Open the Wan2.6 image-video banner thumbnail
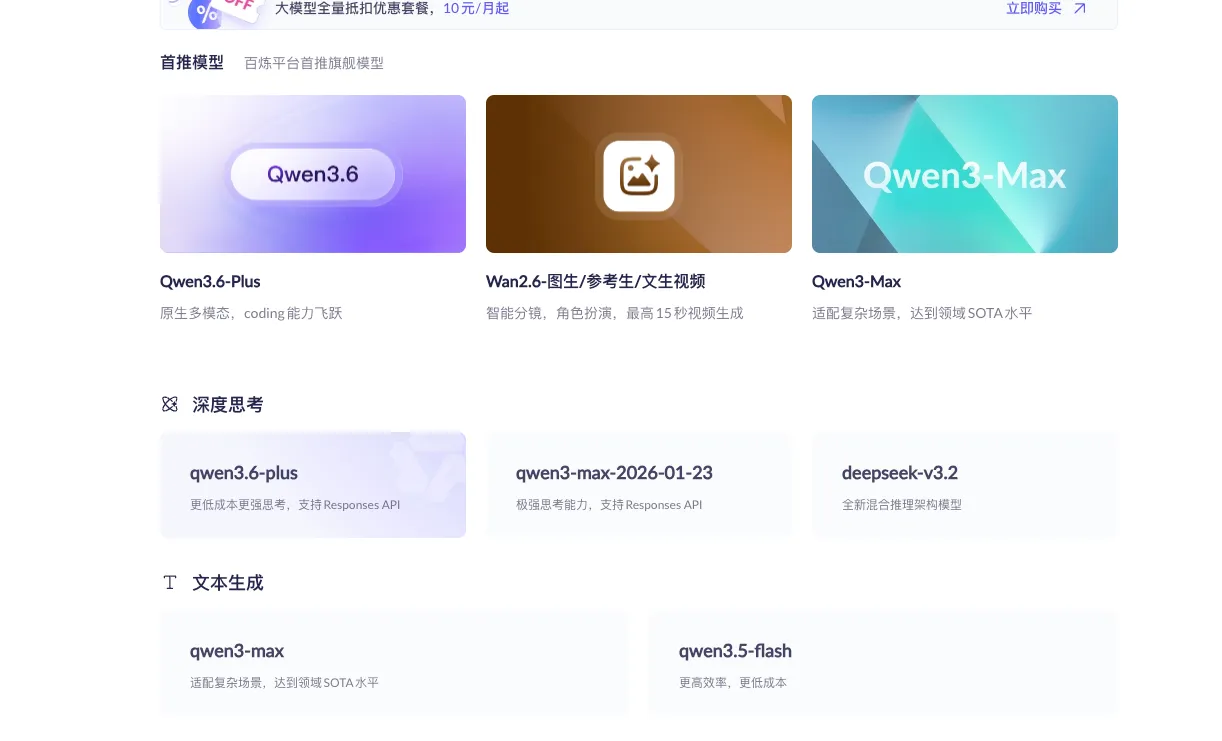The image size is (1222, 741). pyautogui.click(x=639, y=174)
